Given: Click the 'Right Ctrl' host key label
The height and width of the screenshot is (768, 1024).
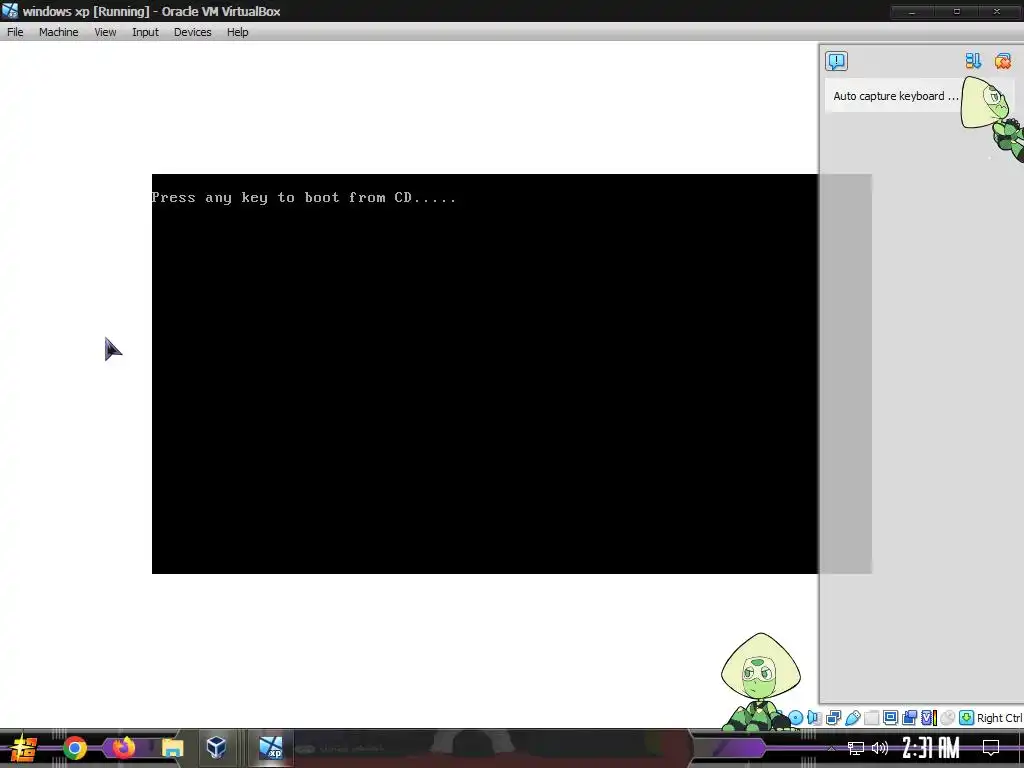Looking at the screenshot, I should click(999, 718).
